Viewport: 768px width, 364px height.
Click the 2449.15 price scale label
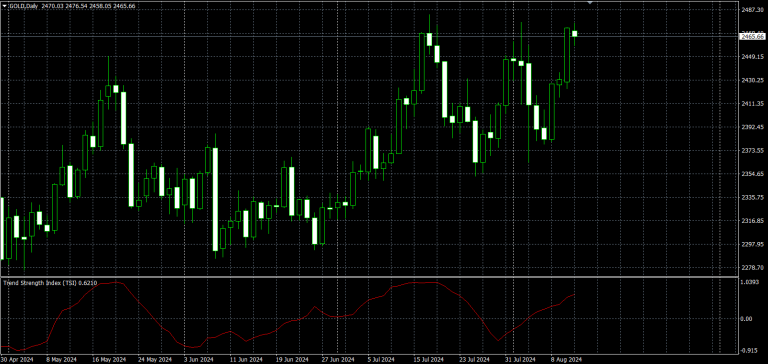pyautogui.click(x=753, y=57)
